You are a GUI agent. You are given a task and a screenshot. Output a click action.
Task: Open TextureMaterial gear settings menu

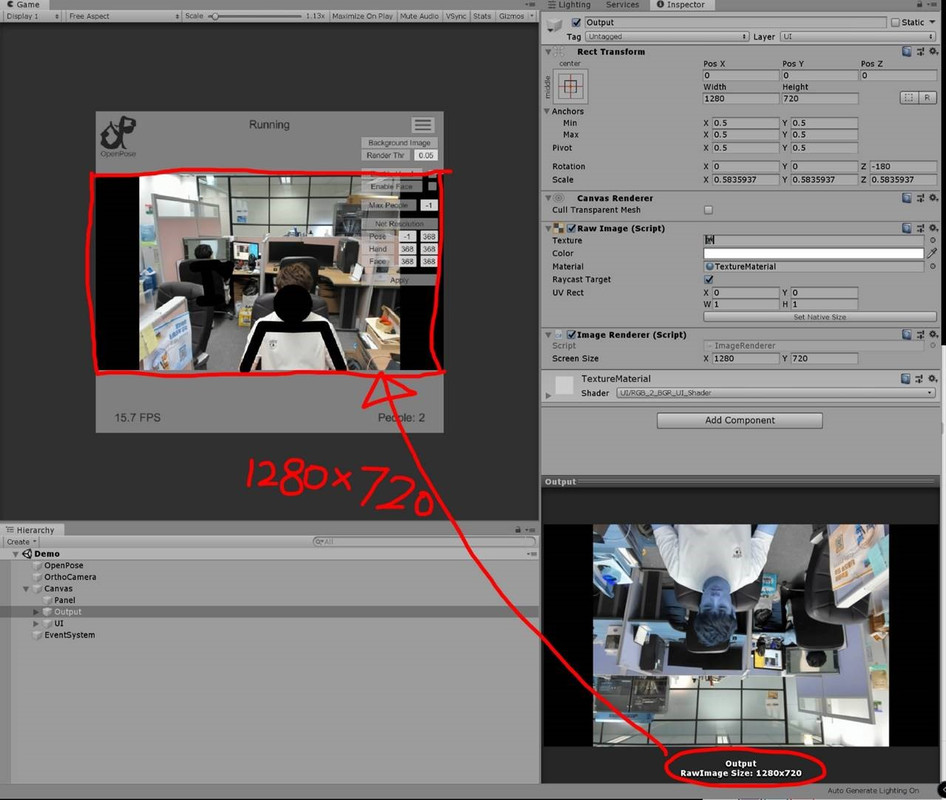point(933,378)
